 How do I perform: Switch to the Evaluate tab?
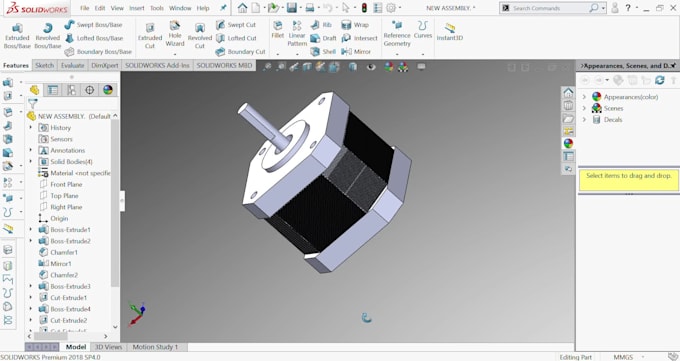[72, 65]
